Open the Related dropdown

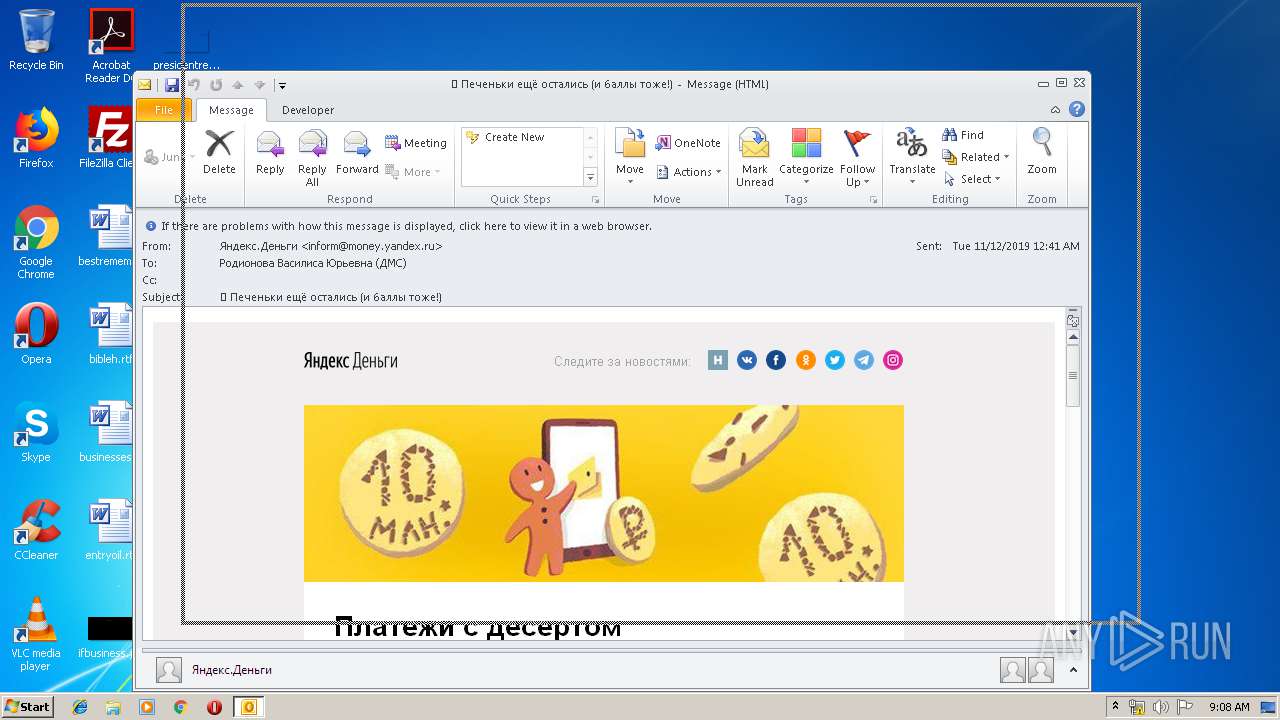tap(976, 157)
